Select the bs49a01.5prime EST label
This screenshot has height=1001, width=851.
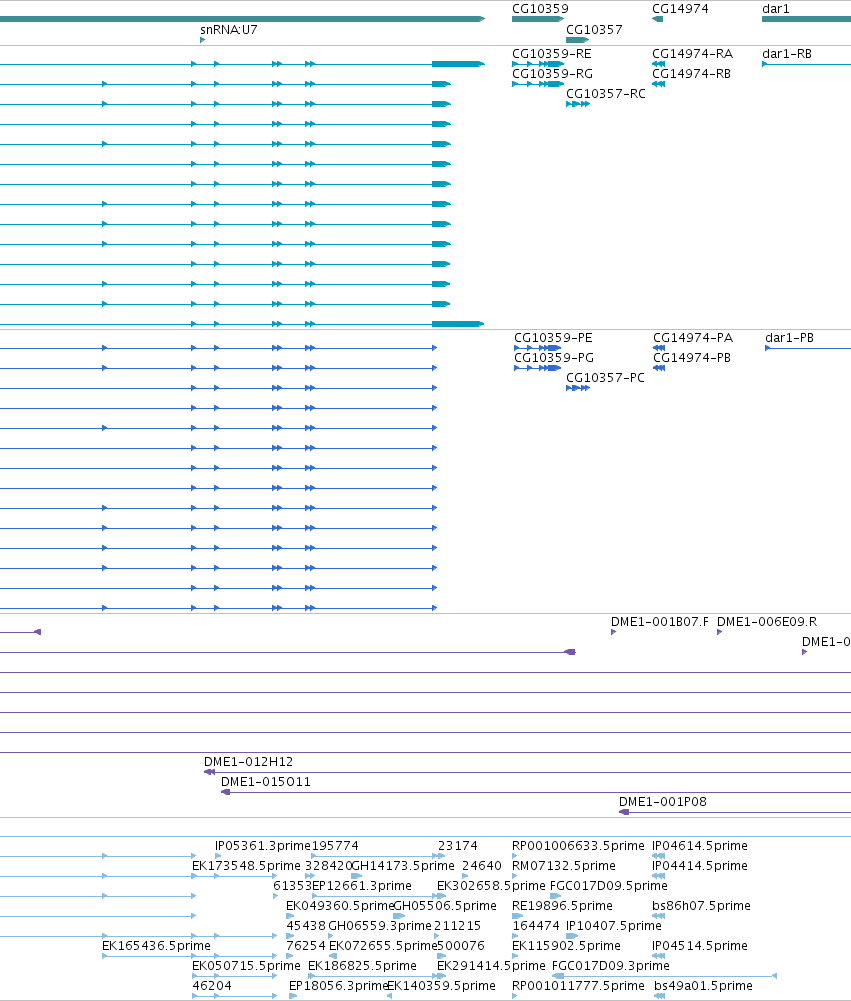[703, 986]
